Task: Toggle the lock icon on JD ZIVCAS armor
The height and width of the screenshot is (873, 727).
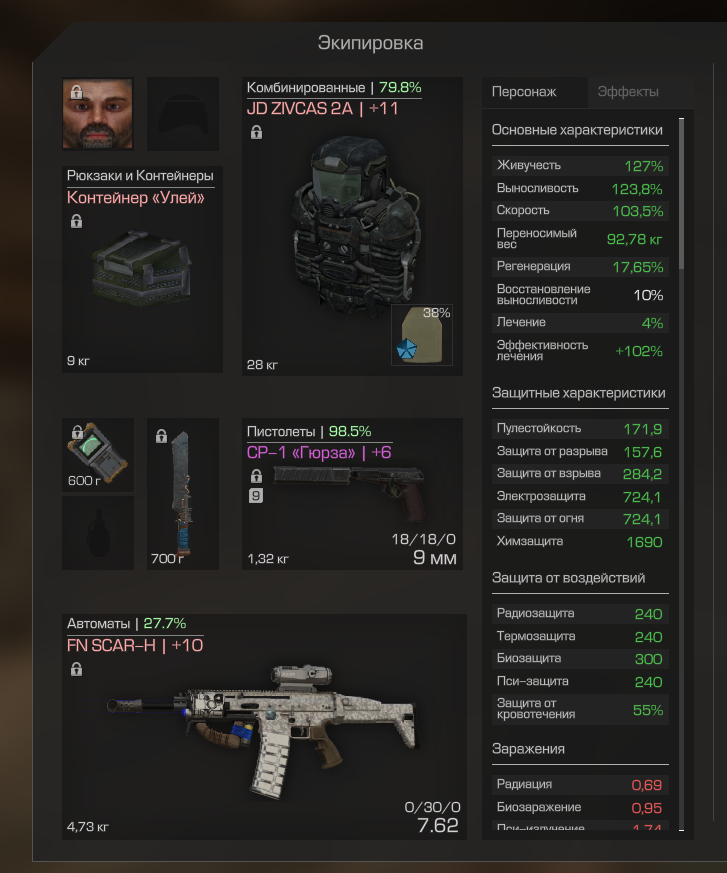Action: coord(256,132)
